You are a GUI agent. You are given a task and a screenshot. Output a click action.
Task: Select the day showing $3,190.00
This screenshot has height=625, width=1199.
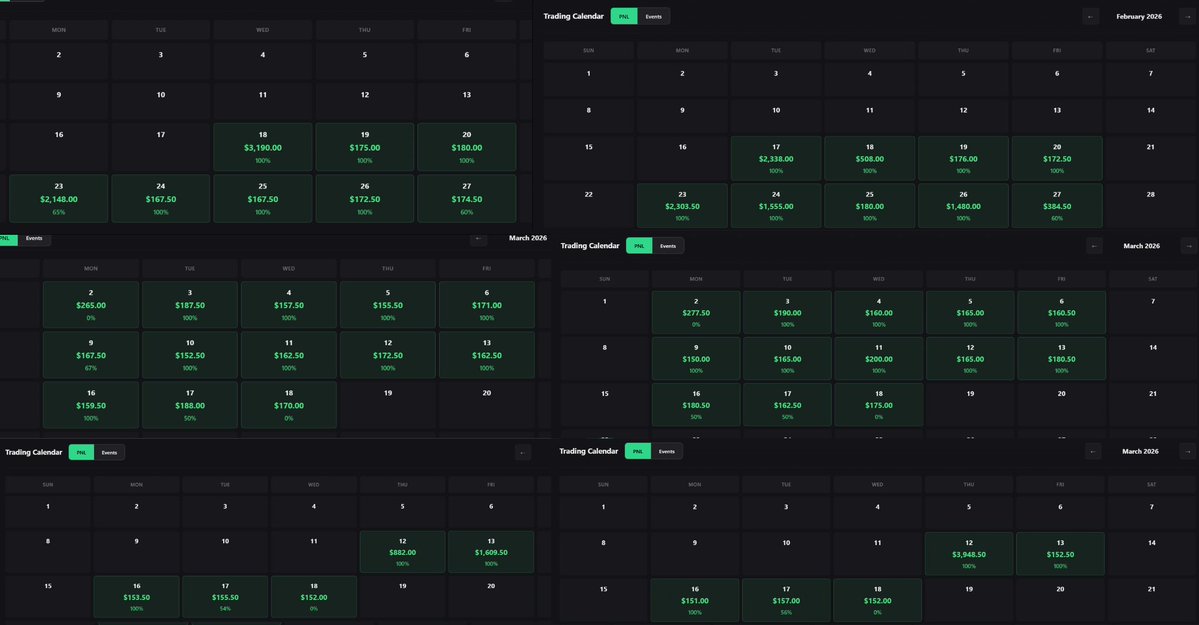[262, 147]
